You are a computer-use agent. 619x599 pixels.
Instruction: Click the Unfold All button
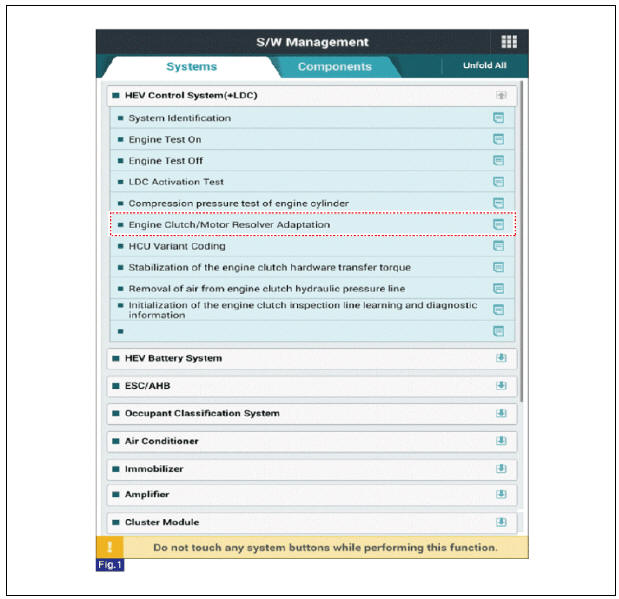pos(485,66)
